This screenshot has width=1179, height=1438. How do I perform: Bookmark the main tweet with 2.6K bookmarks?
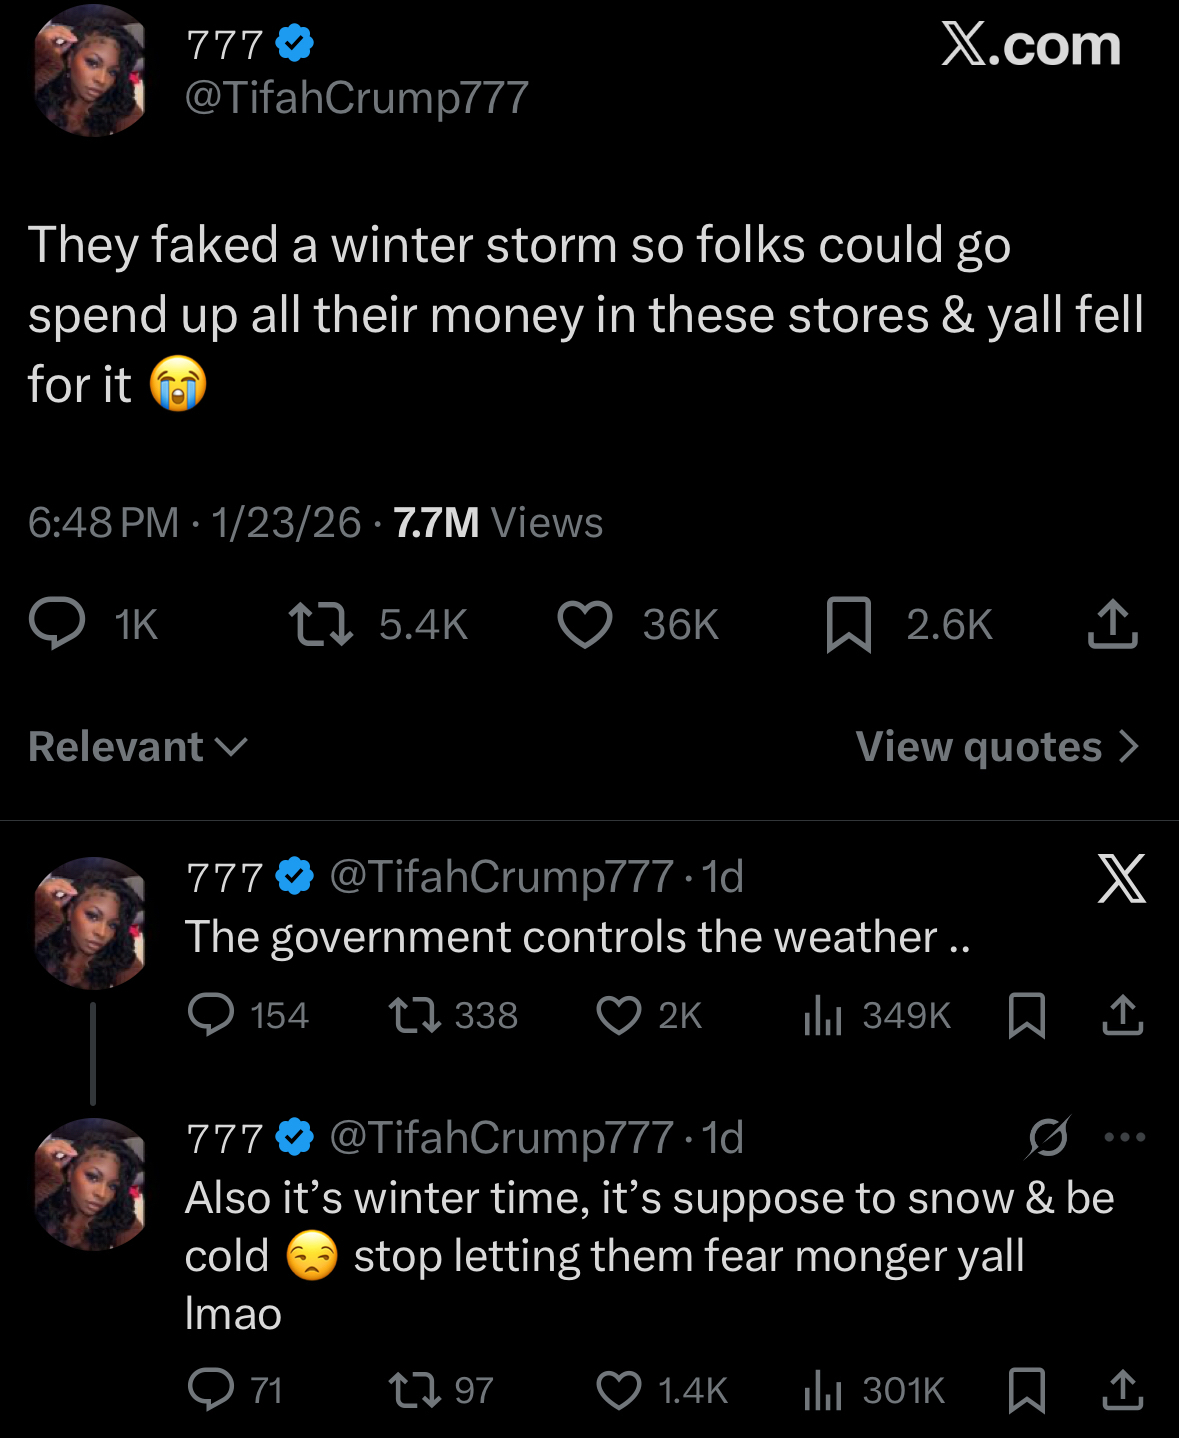pos(849,625)
